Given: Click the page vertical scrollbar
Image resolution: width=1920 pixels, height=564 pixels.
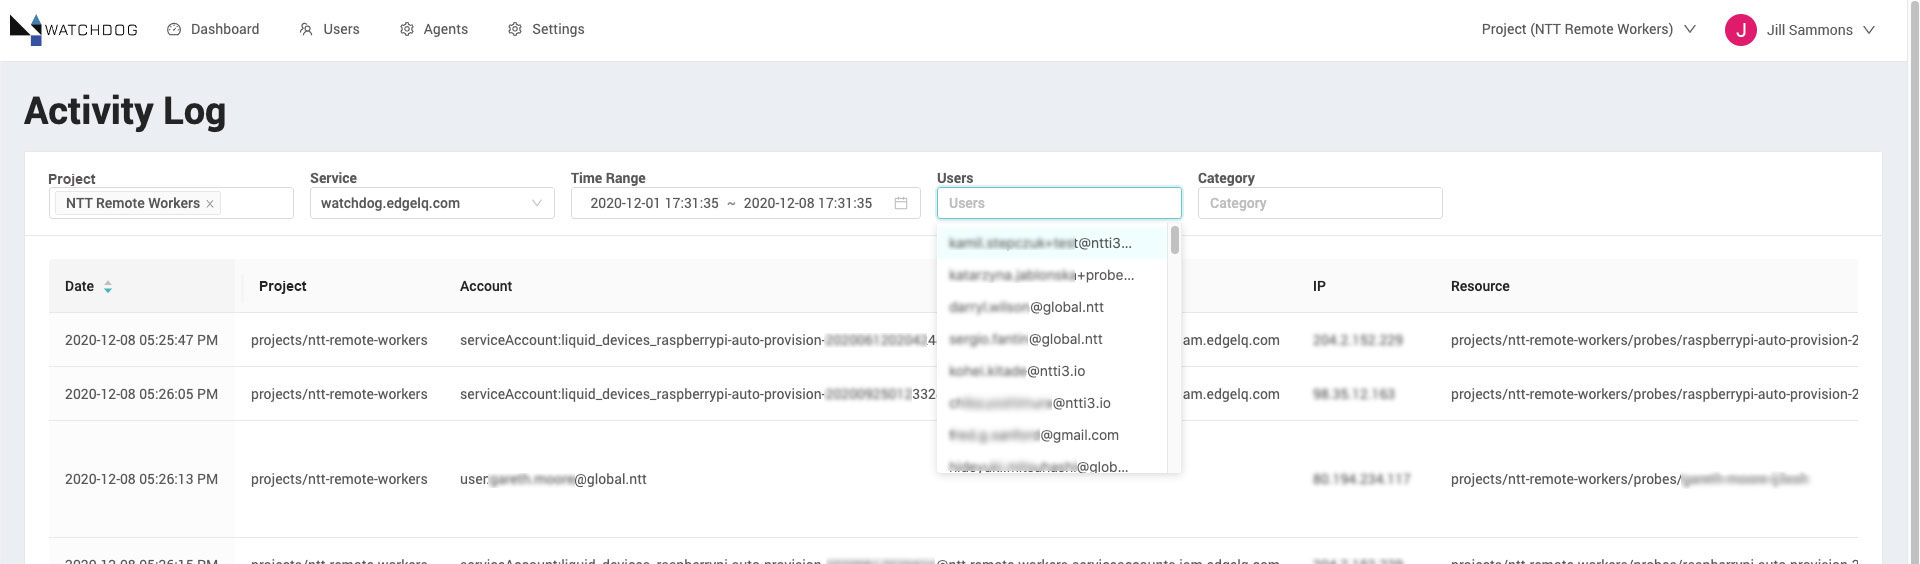Looking at the screenshot, I should pyautogui.click(x=1914, y=282).
